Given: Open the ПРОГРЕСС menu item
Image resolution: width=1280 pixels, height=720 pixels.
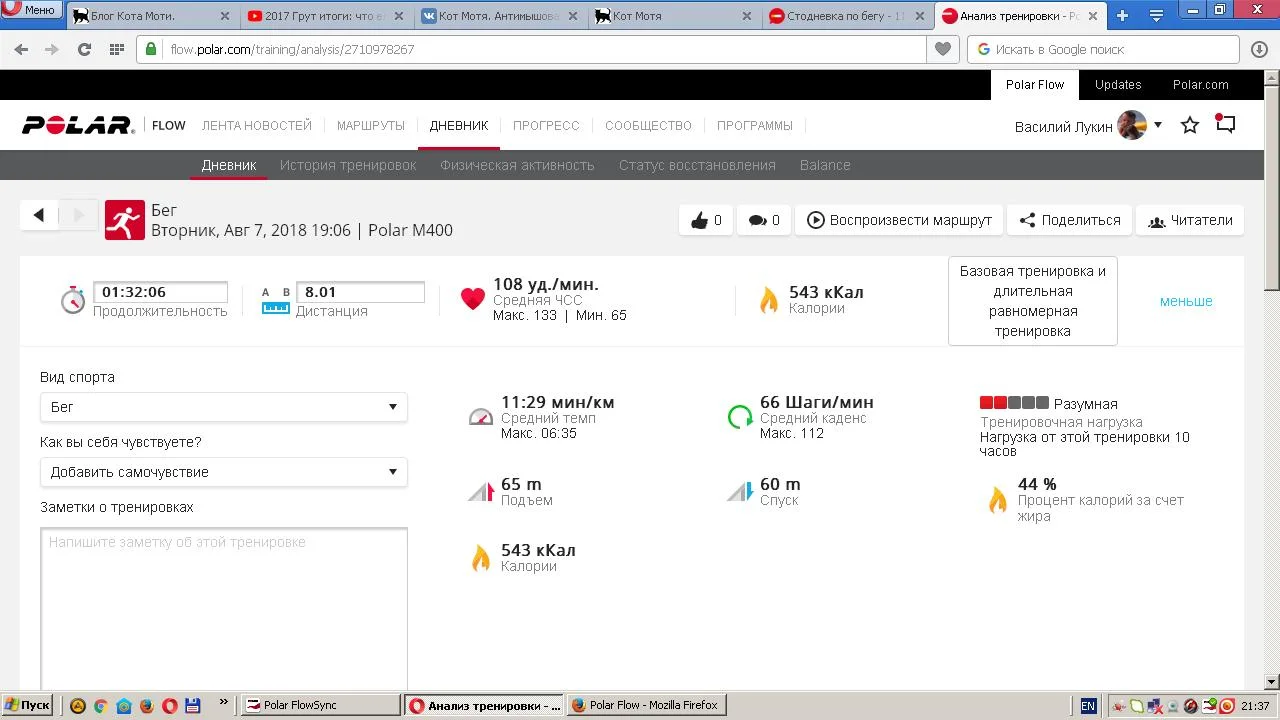Looking at the screenshot, I should (546, 125).
